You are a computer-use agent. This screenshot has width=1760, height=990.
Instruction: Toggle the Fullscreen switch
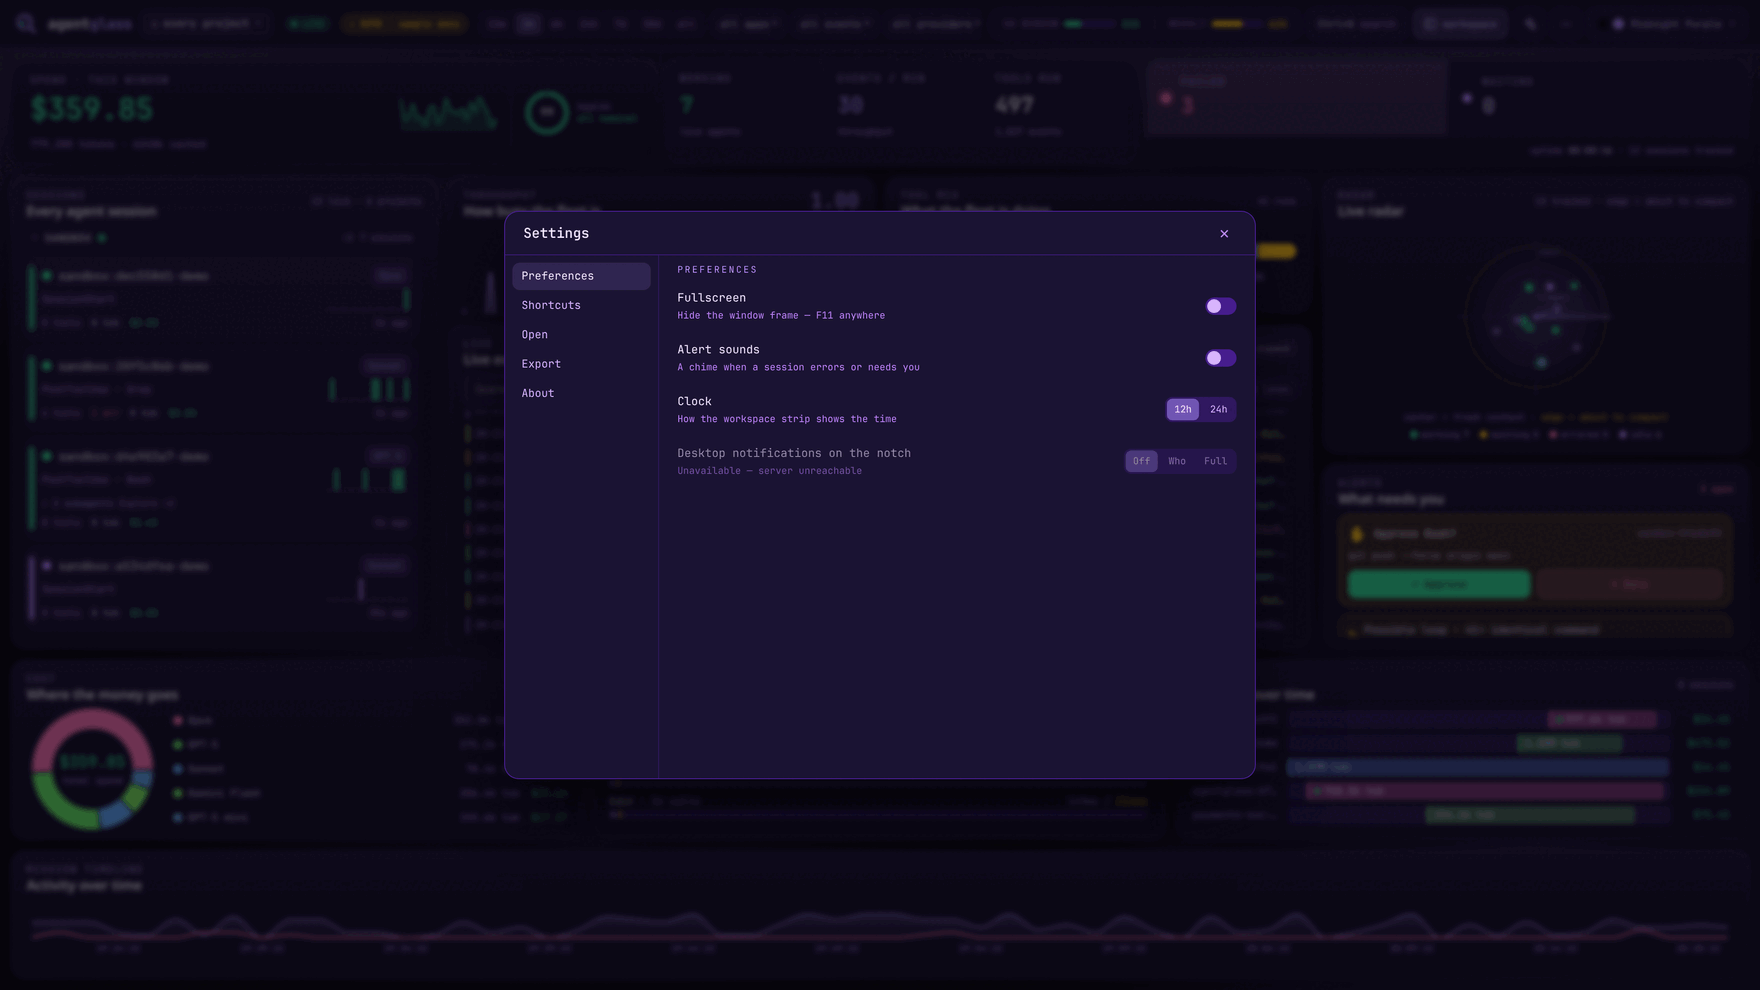point(1220,306)
